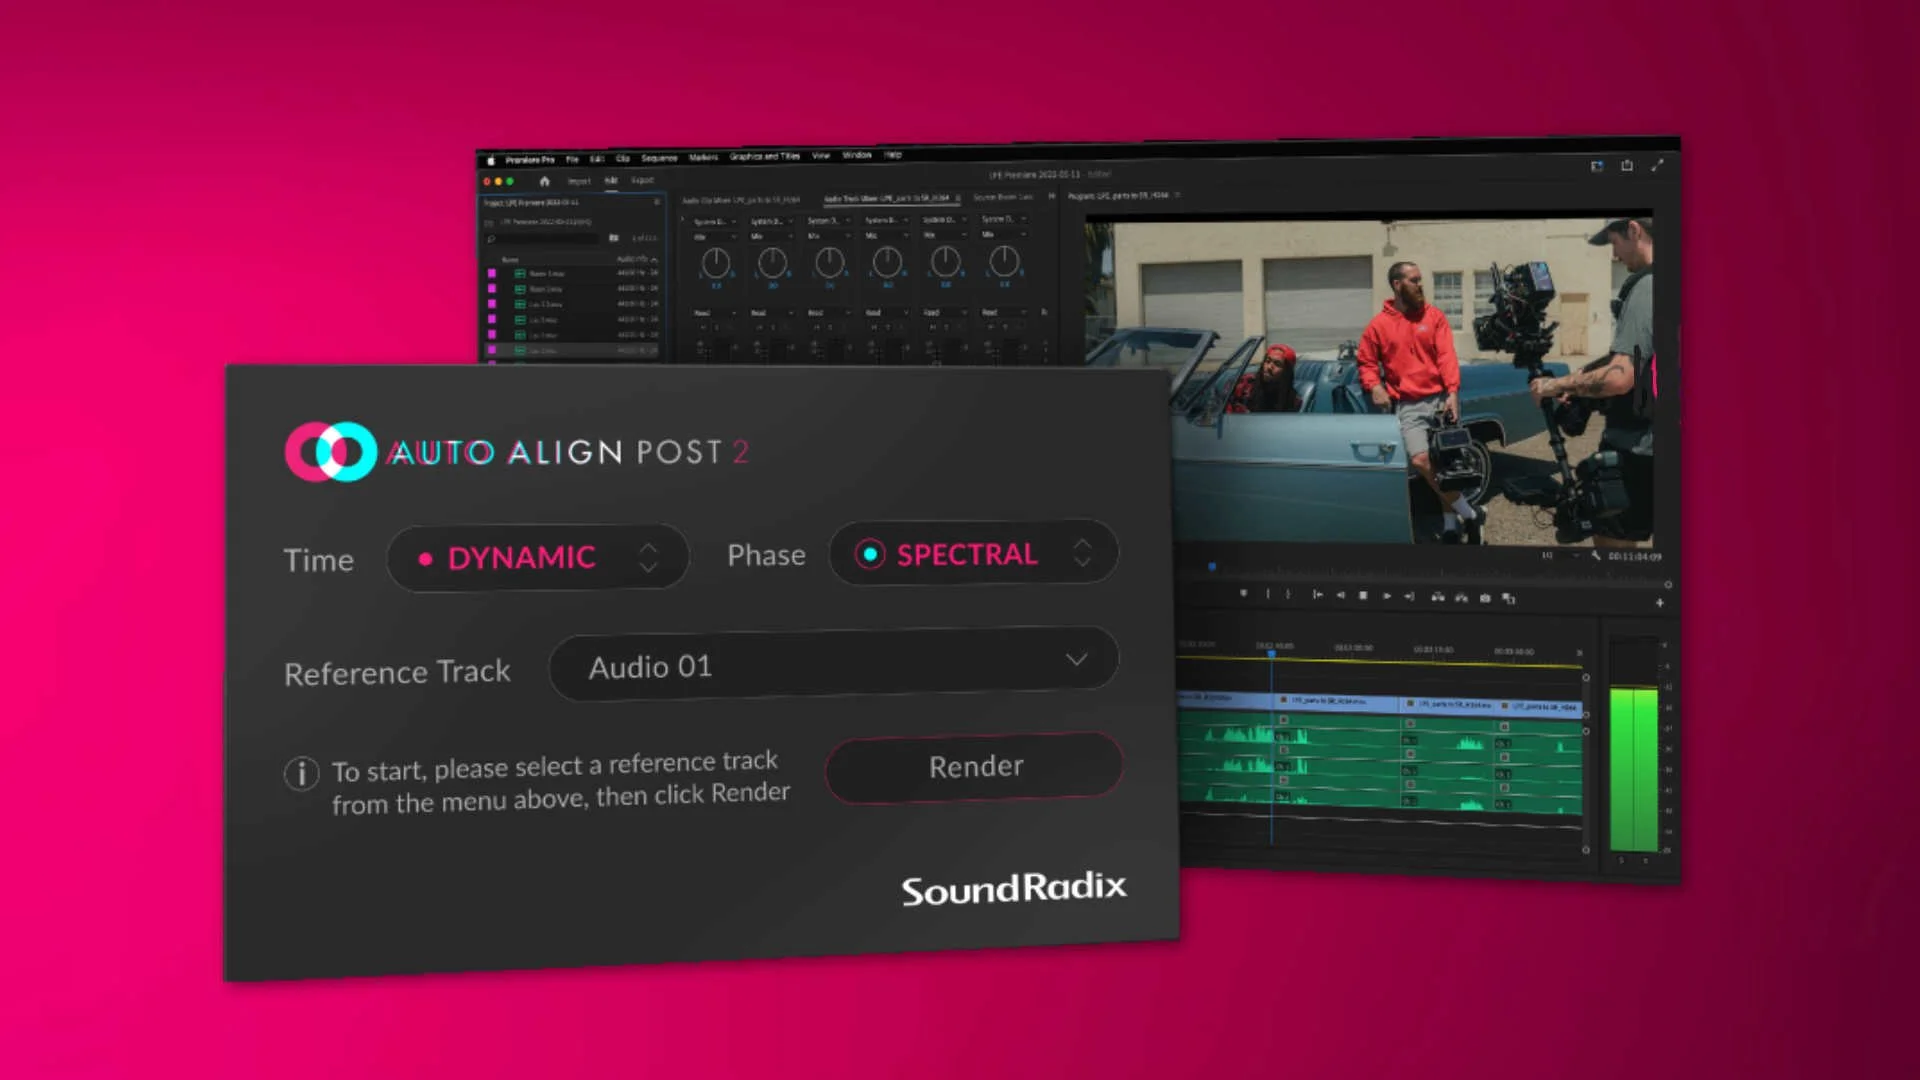Click the Render button
1920x1080 pixels.
(x=975, y=767)
